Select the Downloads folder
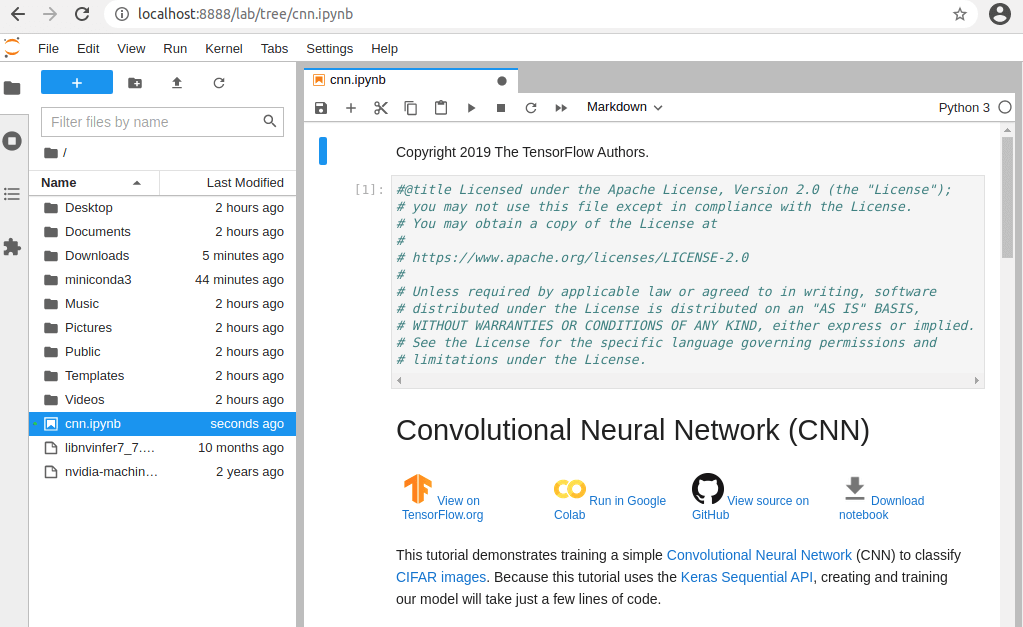 click(162, 256)
